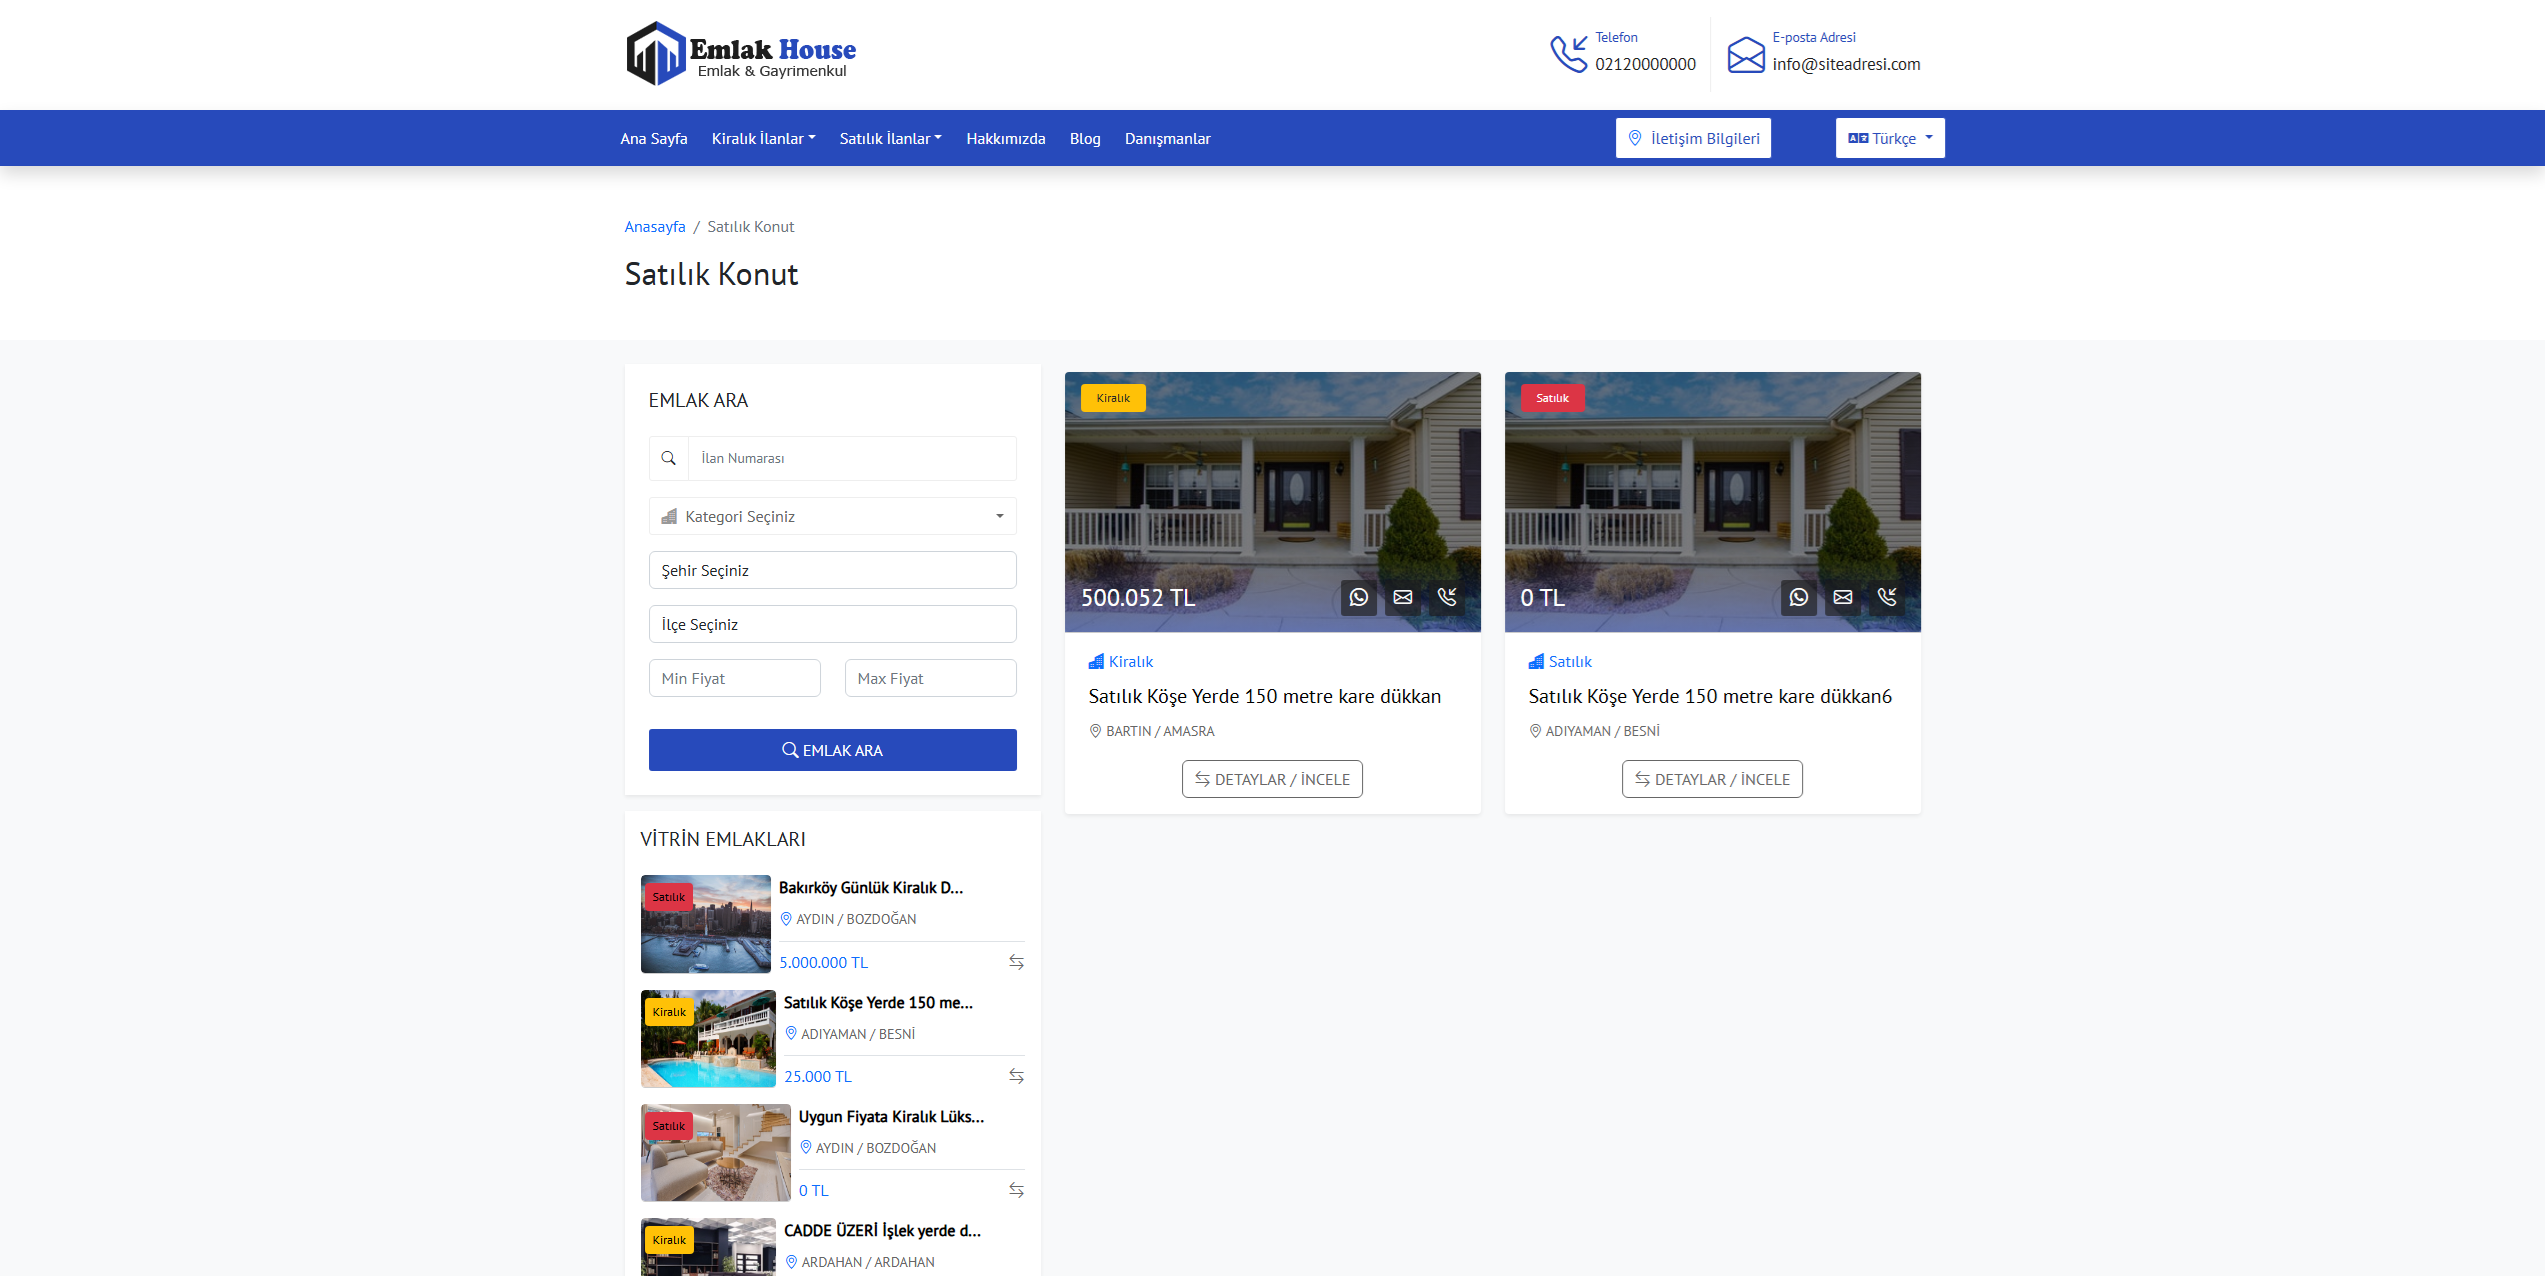Viewport: 2545px width, 1276px height.
Task: Expand the Kiralık İlanlar menu
Action: tap(763, 138)
